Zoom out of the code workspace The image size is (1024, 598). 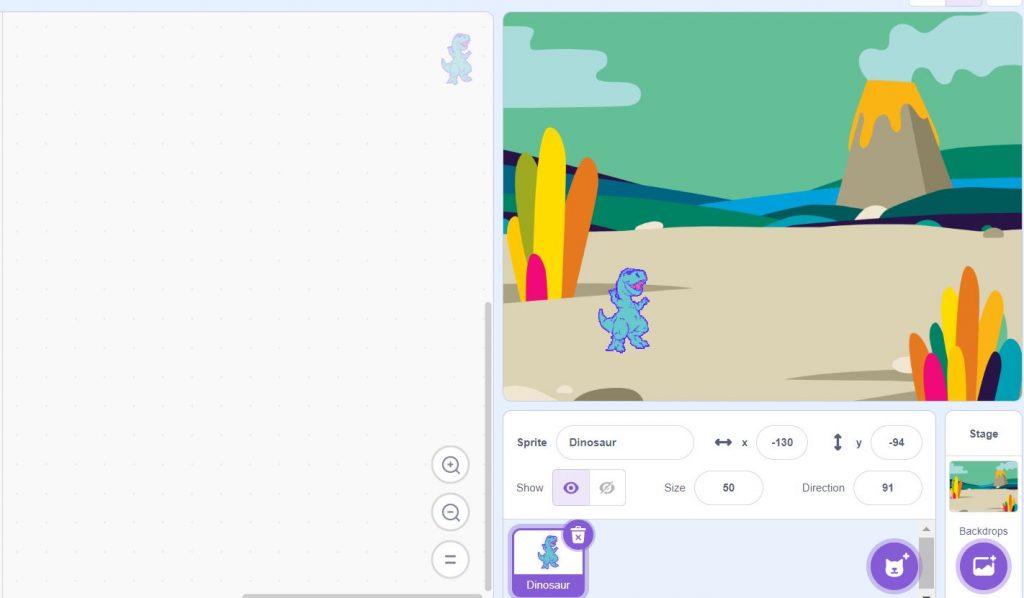tap(450, 512)
